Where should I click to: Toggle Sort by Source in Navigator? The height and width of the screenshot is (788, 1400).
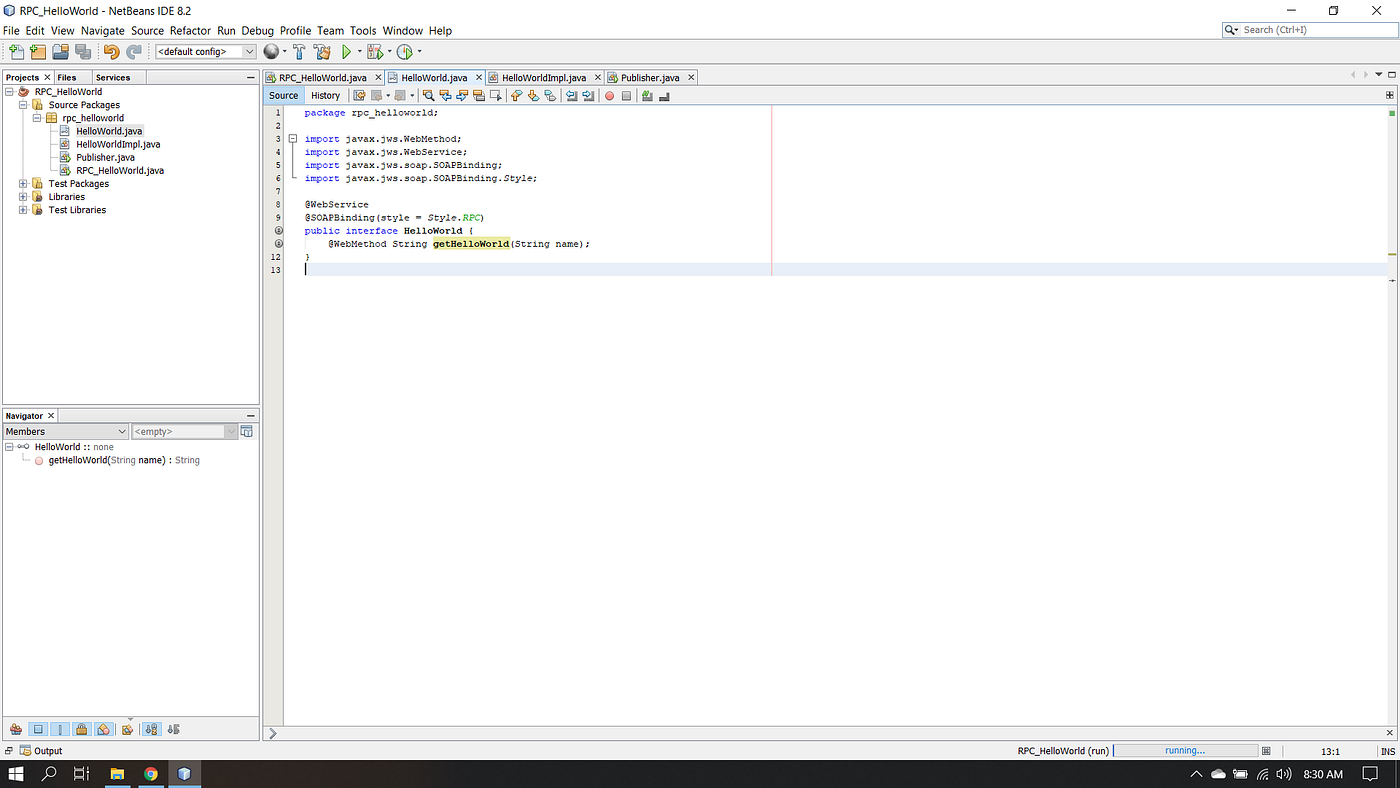(x=174, y=729)
